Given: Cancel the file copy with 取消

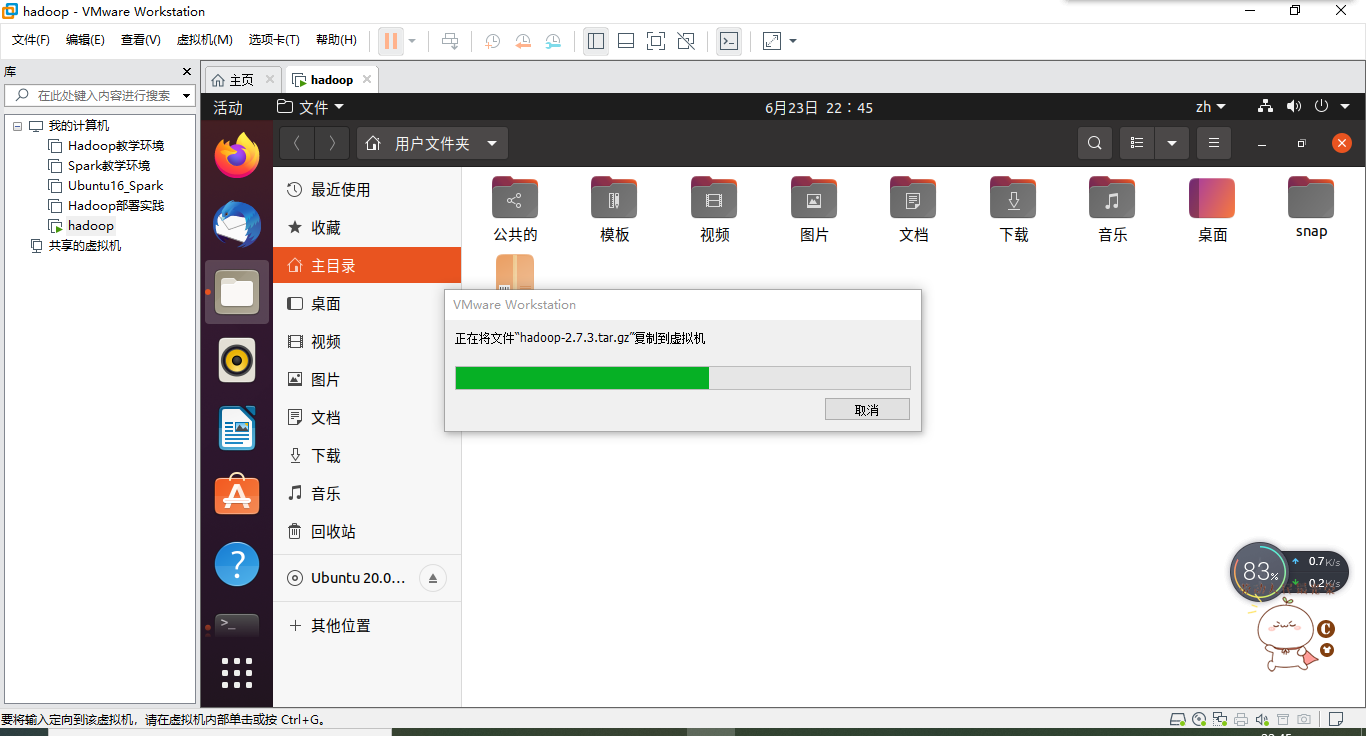Looking at the screenshot, I should coord(867,410).
